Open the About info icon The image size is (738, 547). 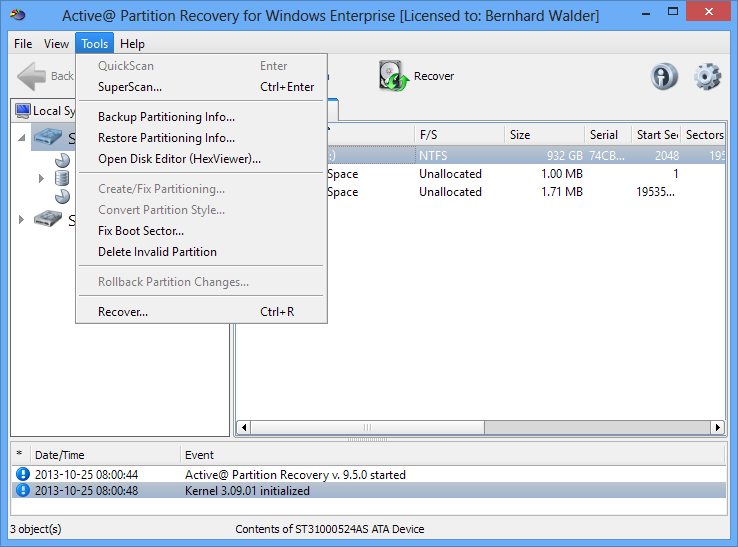pos(664,76)
